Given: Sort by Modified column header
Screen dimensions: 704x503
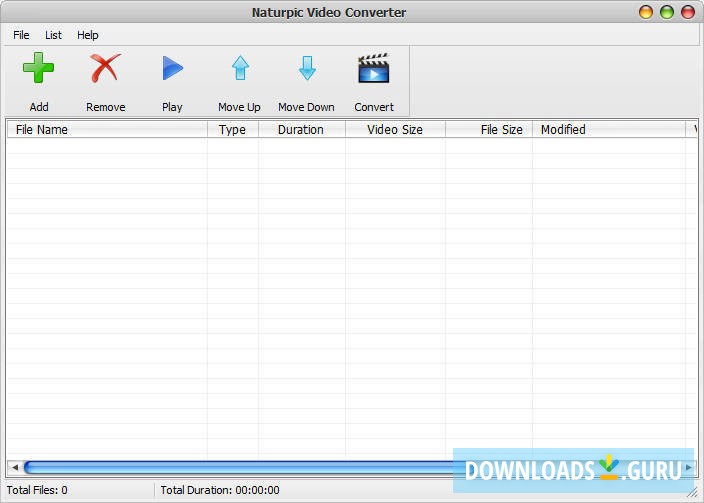Looking at the screenshot, I should pos(609,130).
